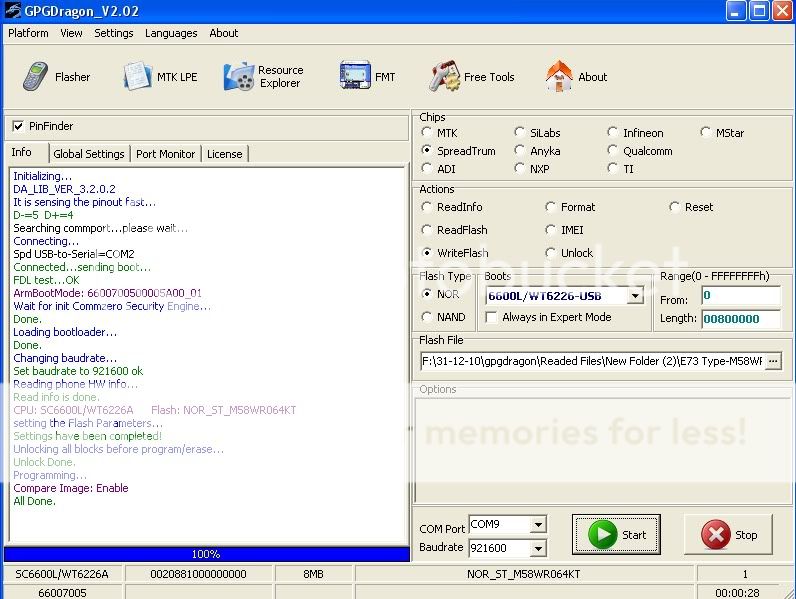
Task: Click the Range From input field
Action: (741, 295)
